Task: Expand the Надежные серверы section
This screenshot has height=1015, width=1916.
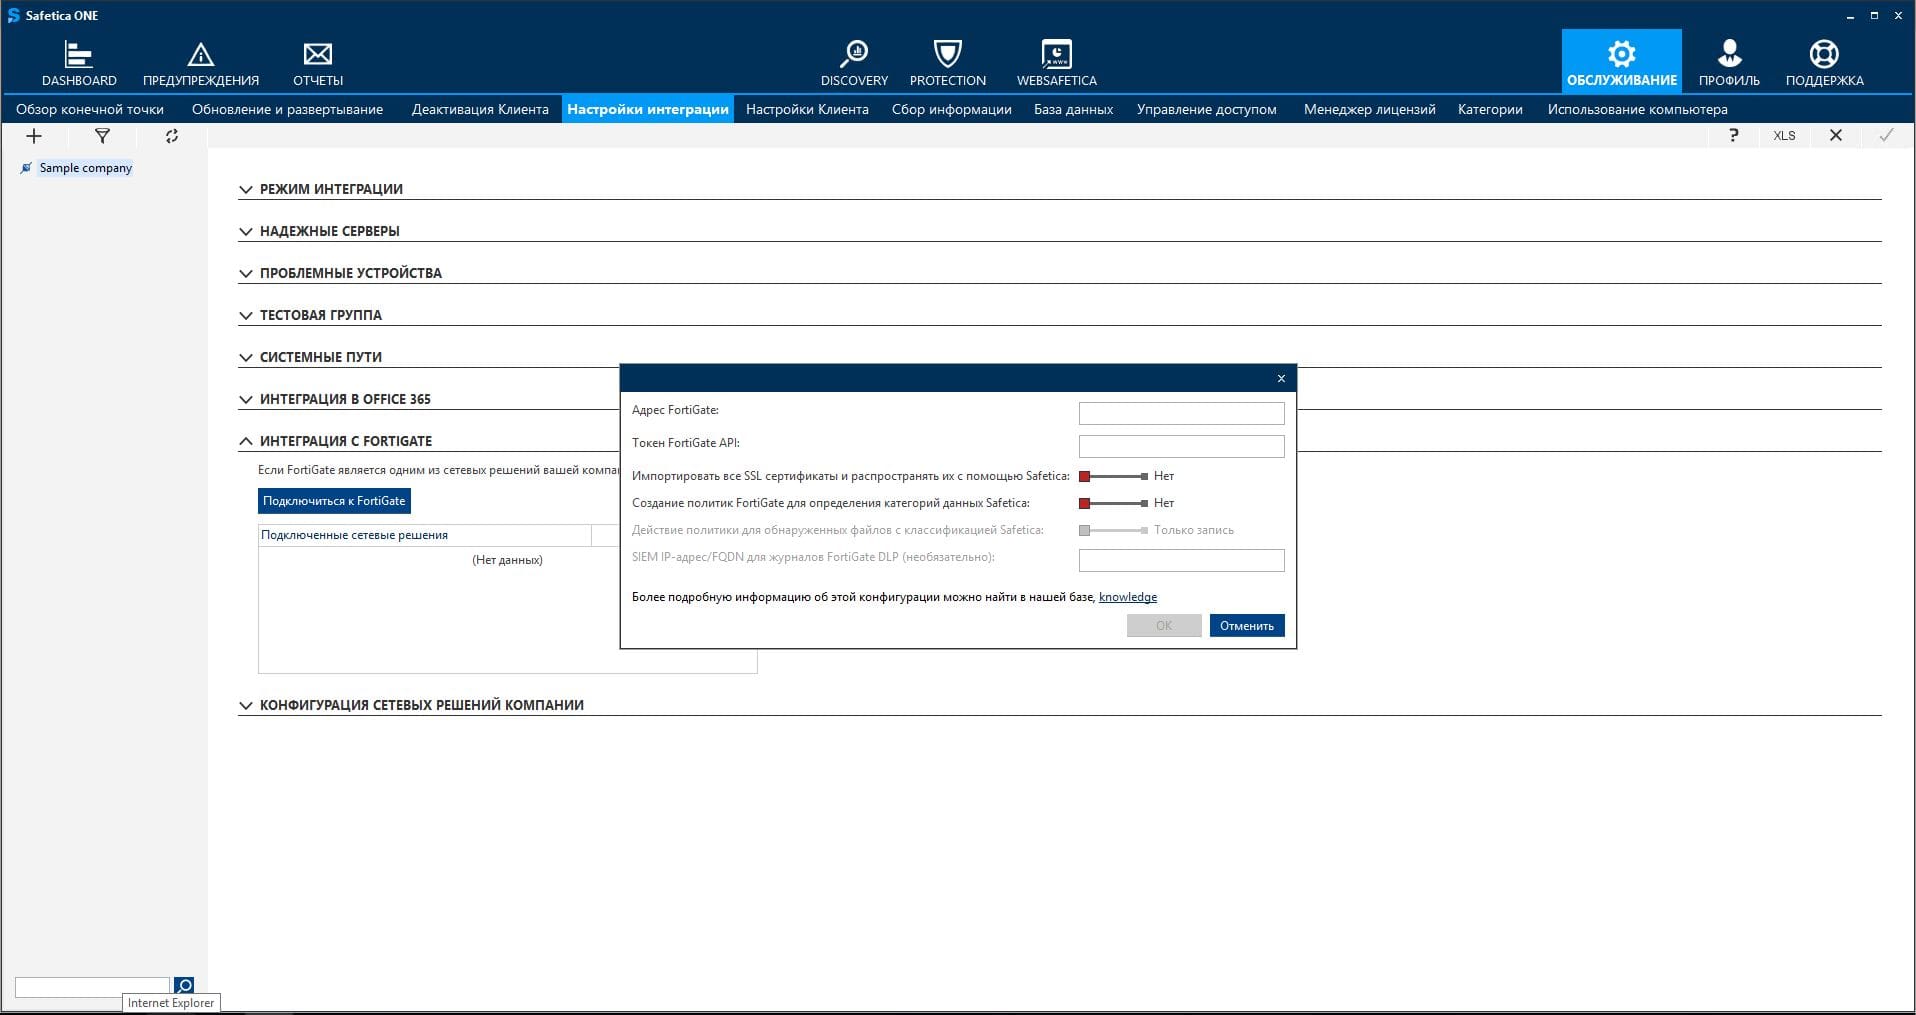Action: (329, 231)
